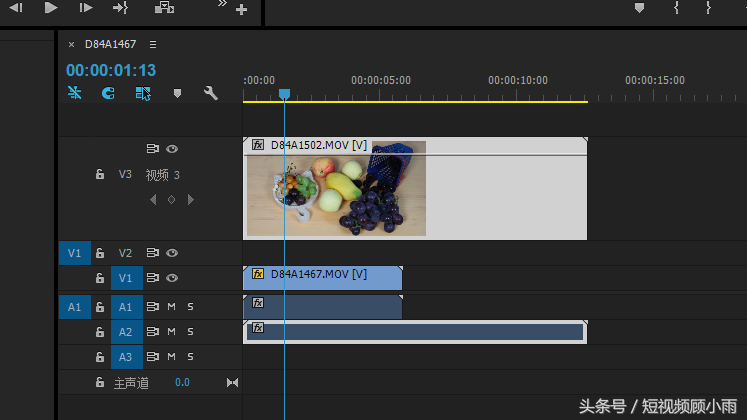The width and height of the screenshot is (747, 420).
Task: Select the D84A1467 sequence tab
Action: [x=111, y=45]
